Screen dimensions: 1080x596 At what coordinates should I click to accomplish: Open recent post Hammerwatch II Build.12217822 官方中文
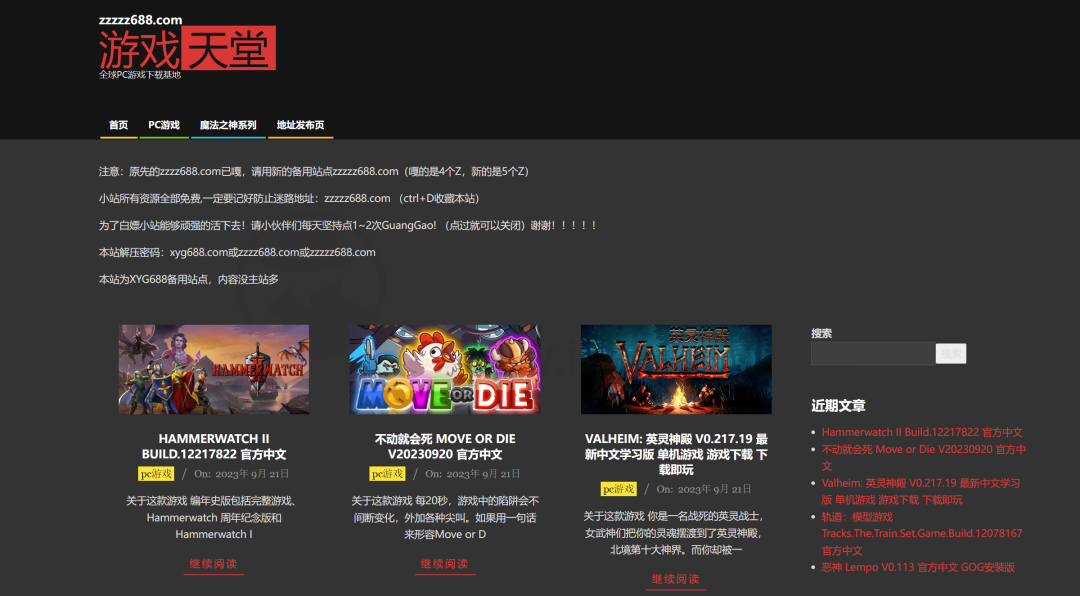pyautogui.click(x=922, y=432)
